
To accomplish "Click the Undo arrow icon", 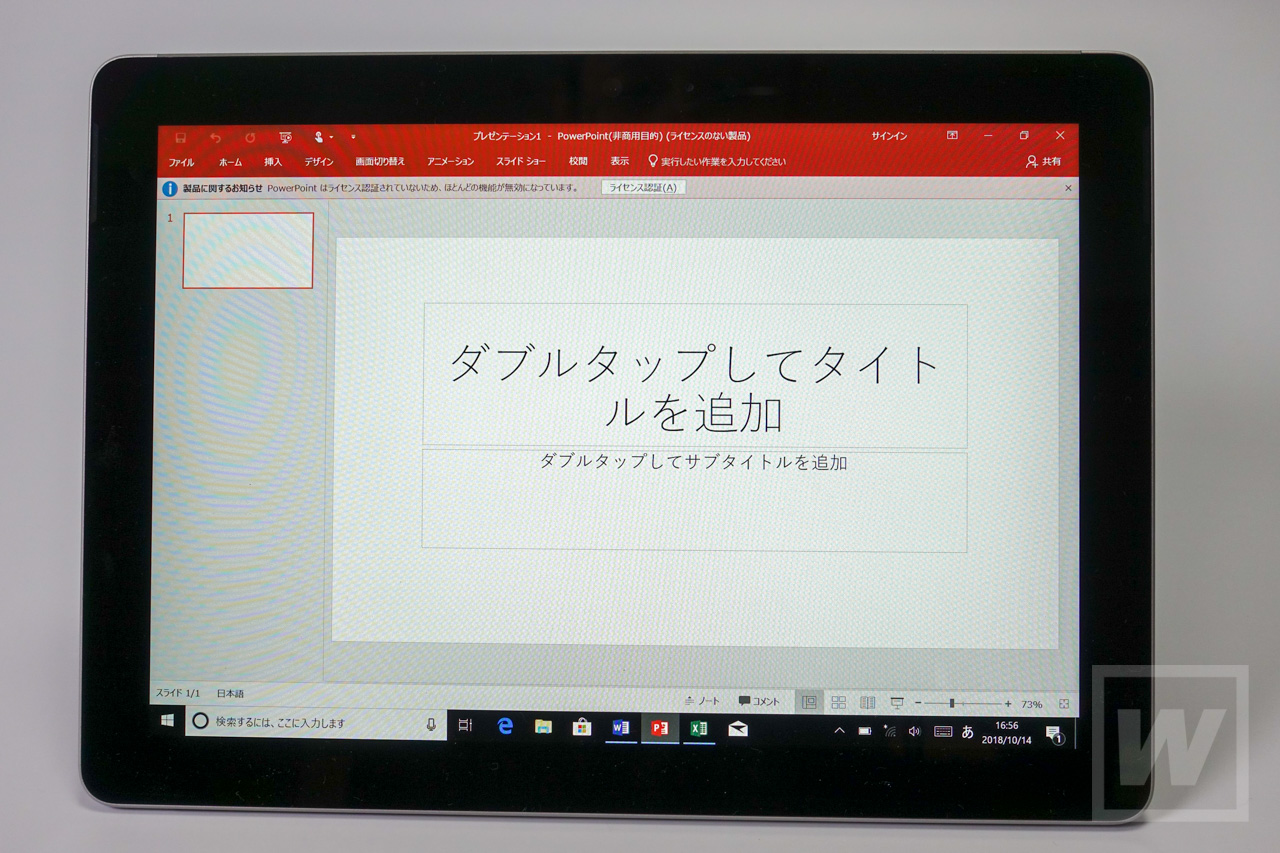I will 215,137.
